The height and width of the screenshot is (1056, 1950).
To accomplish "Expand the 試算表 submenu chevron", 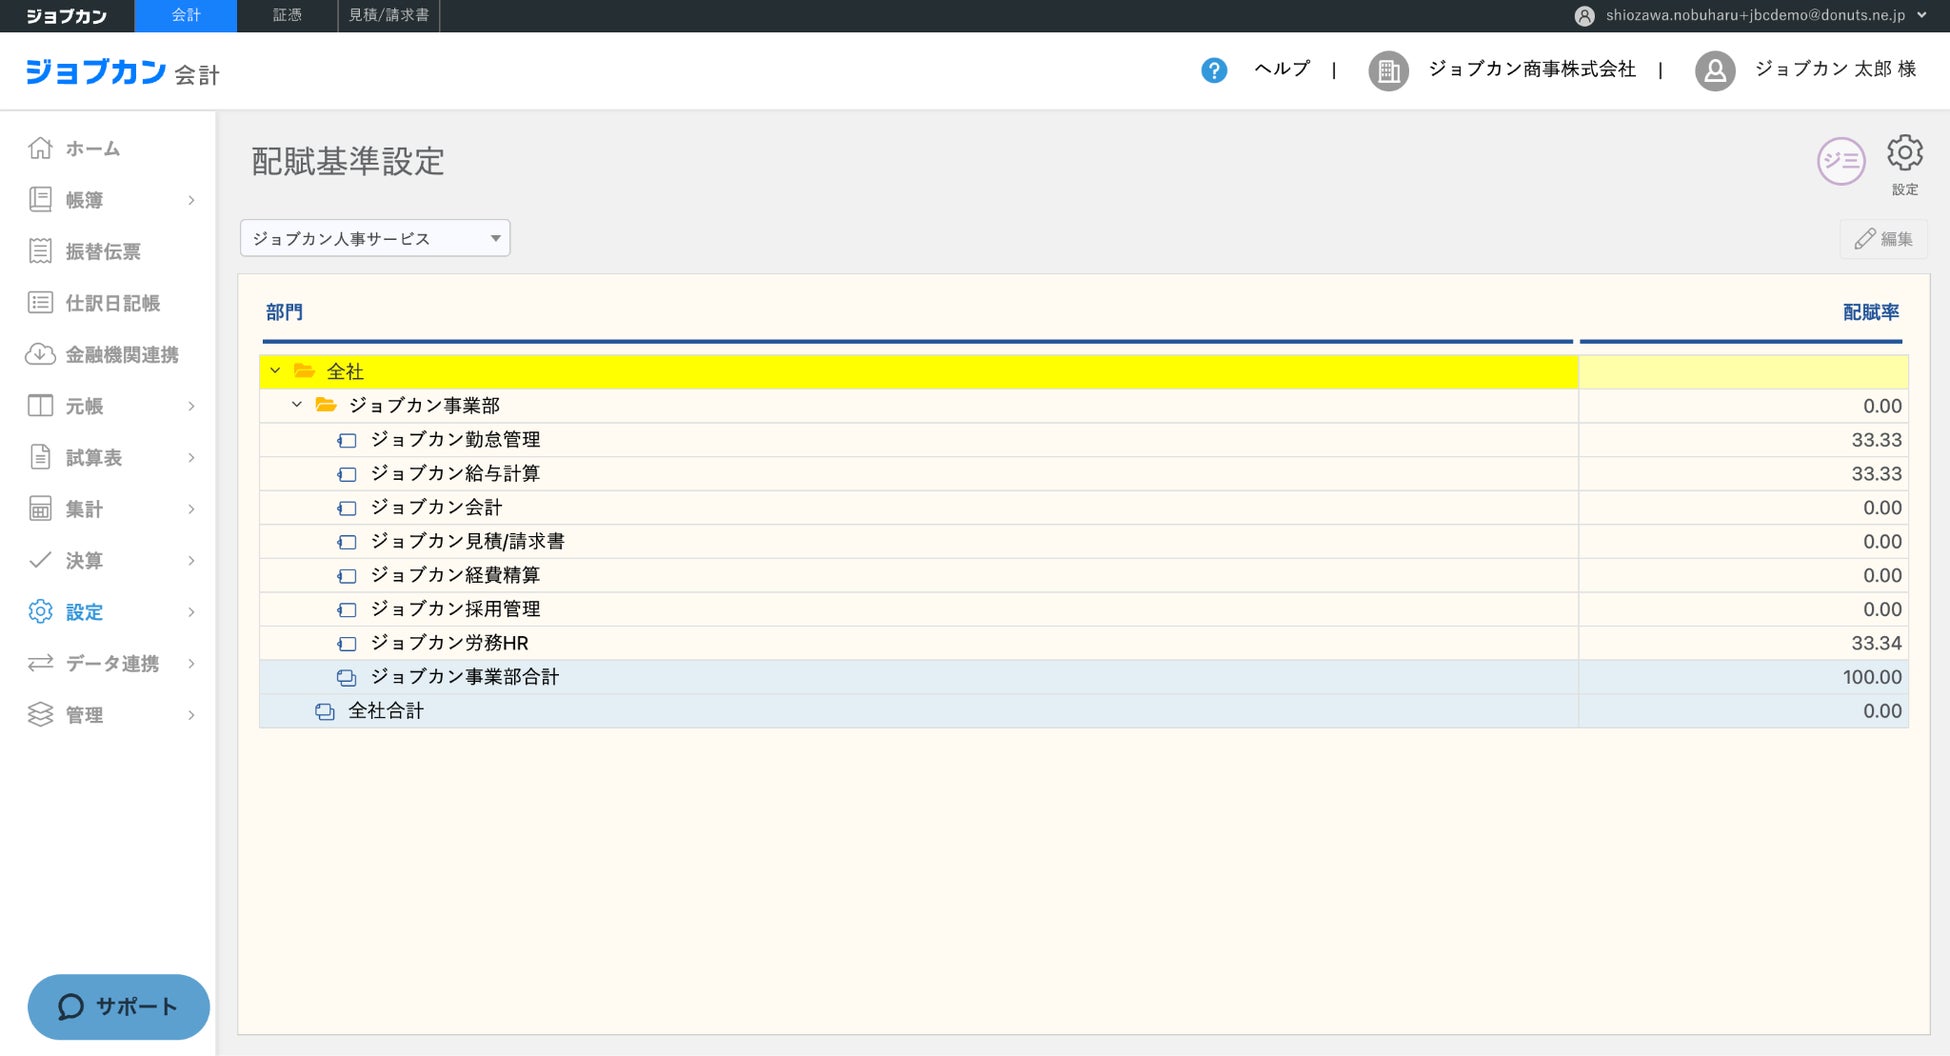I will [191, 457].
